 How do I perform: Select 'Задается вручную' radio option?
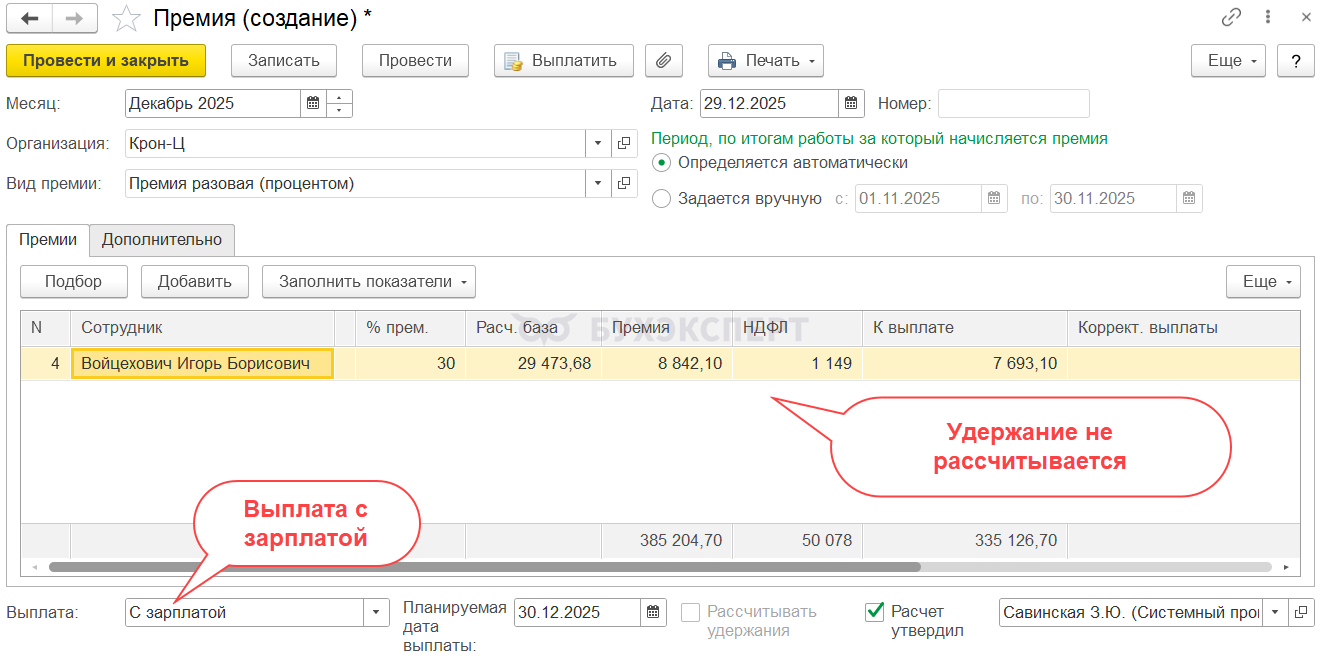[x=661, y=198]
